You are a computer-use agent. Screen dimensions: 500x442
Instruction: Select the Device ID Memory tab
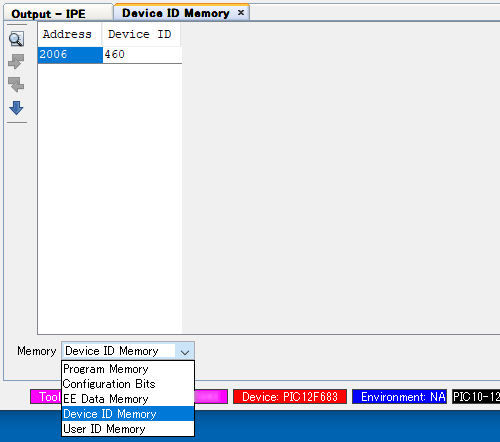(176, 13)
